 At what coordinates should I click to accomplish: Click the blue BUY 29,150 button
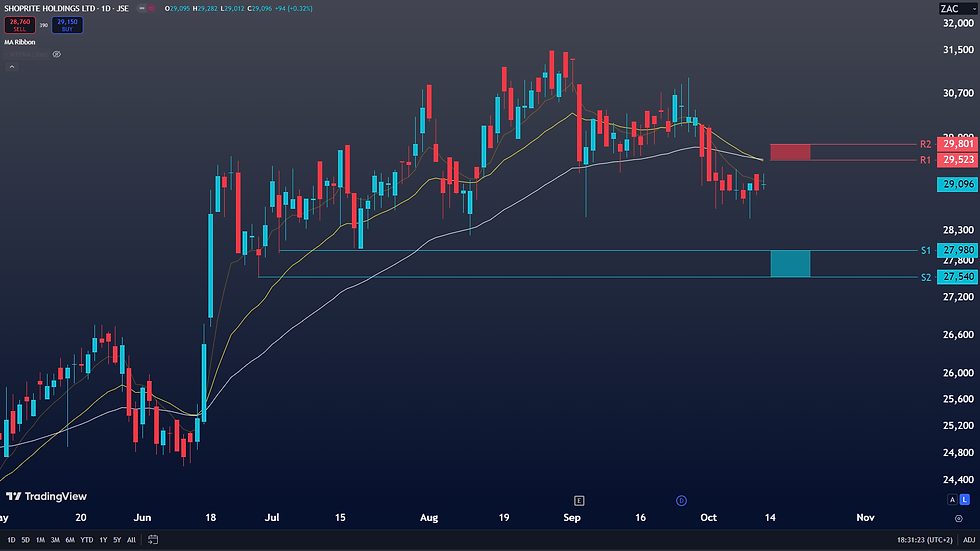coord(67,25)
